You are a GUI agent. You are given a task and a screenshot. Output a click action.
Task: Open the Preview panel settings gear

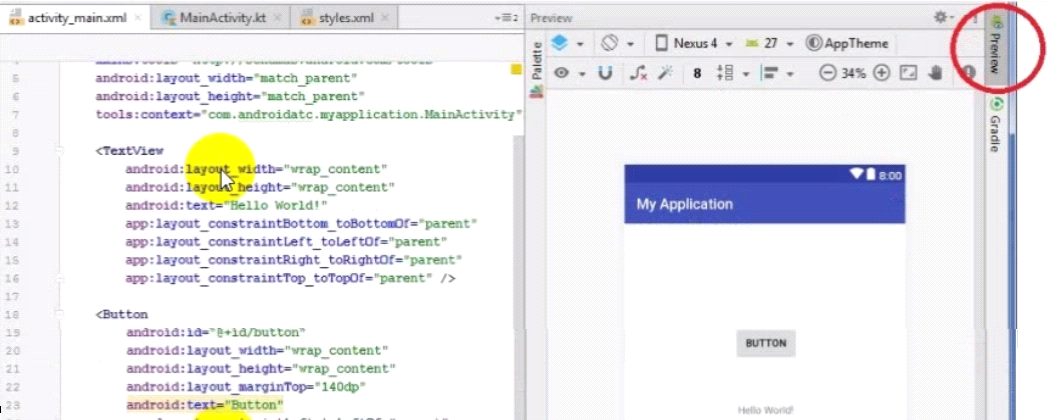[x=942, y=18]
